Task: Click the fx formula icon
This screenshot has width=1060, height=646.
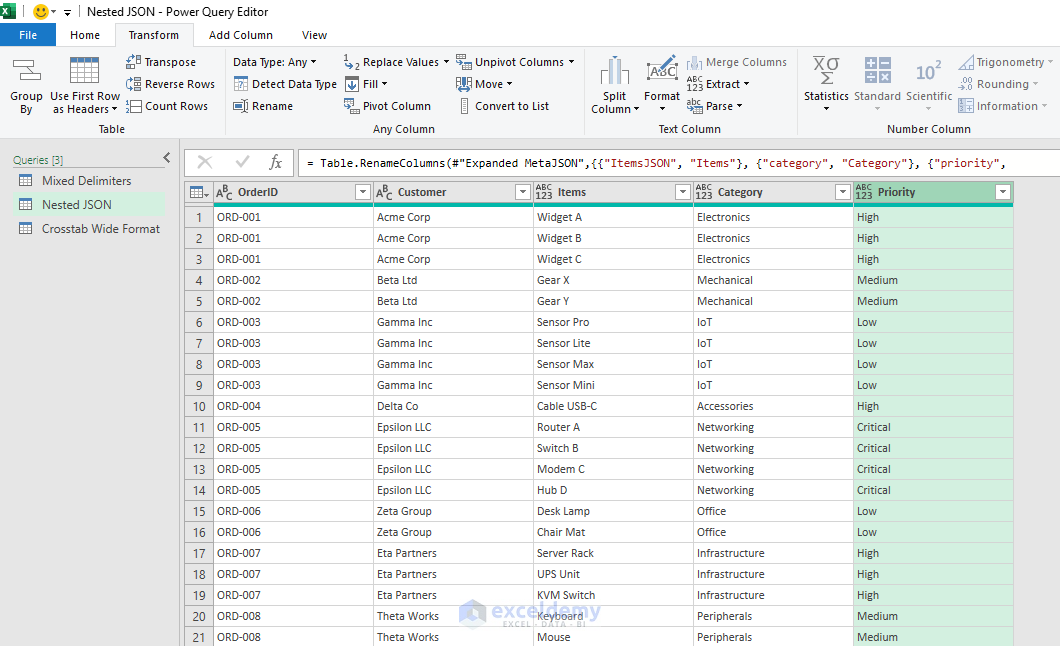Action: point(275,163)
